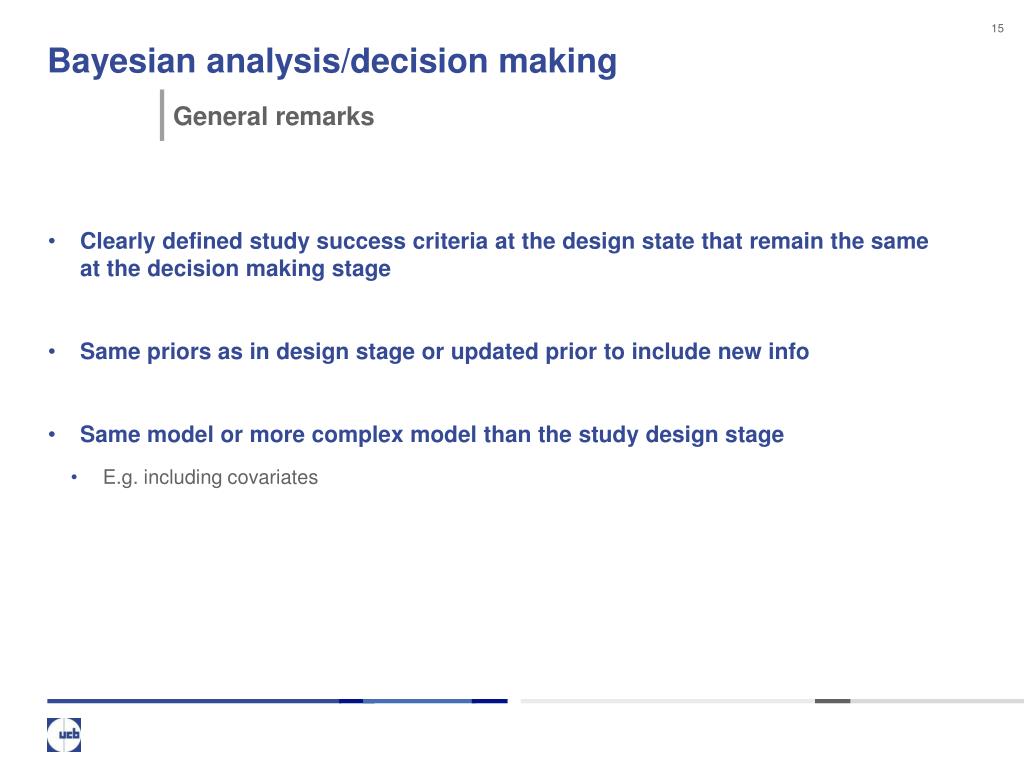Select the General remarks subtitle
The image size is (1024, 768).
pyautogui.click(x=274, y=116)
